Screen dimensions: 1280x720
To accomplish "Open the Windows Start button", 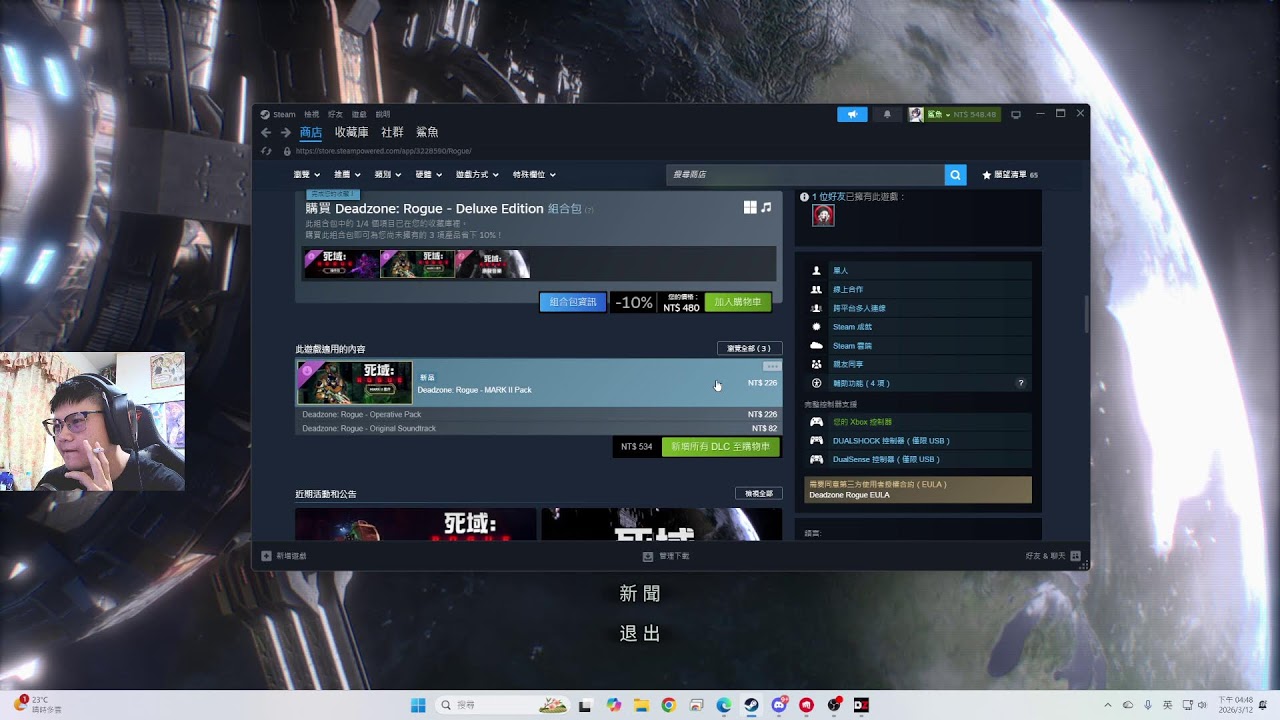I will (418, 705).
